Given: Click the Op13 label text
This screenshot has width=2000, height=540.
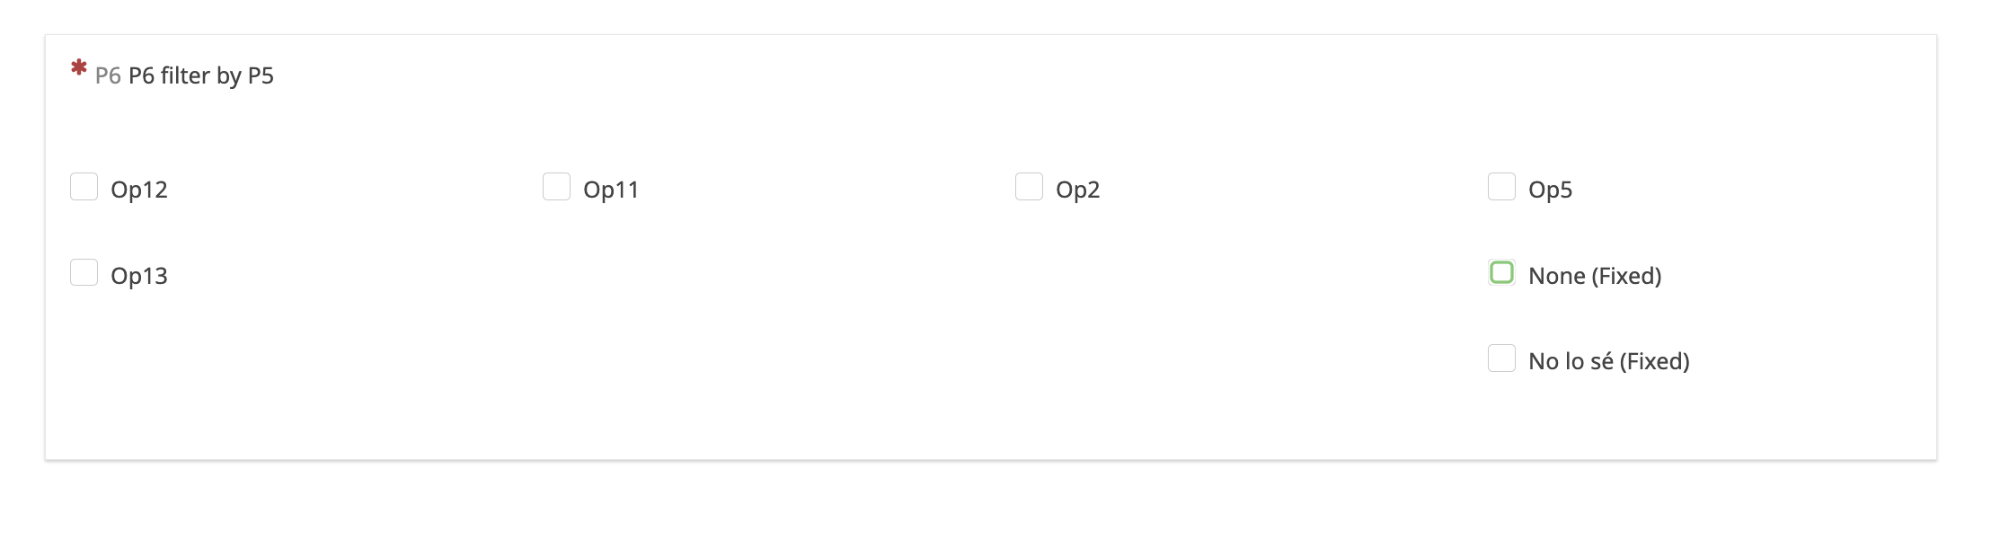Looking at the screenshot, I should click(x=139, y=276).
